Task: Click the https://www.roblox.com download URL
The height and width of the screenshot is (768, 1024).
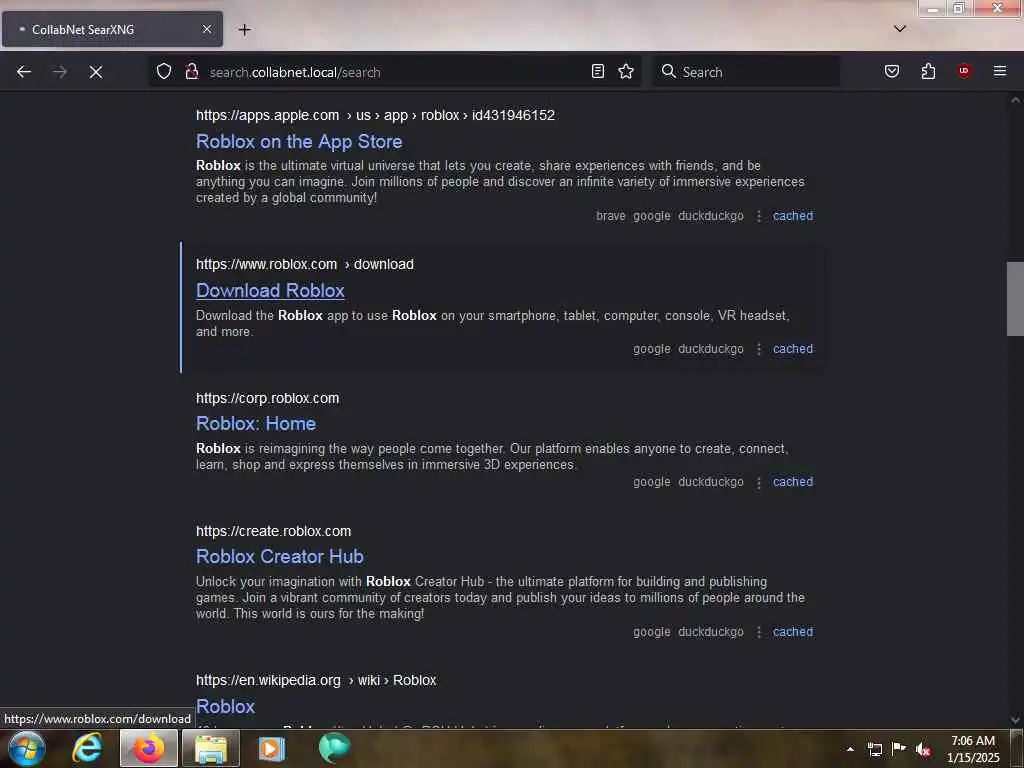Action: [x=305, y=264]
